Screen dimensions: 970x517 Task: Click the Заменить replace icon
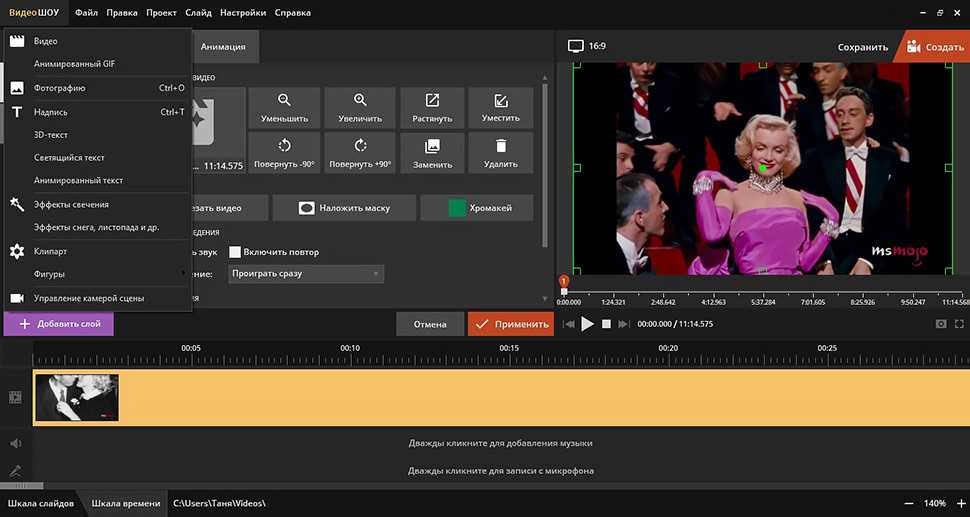click(x=432, y=147)
